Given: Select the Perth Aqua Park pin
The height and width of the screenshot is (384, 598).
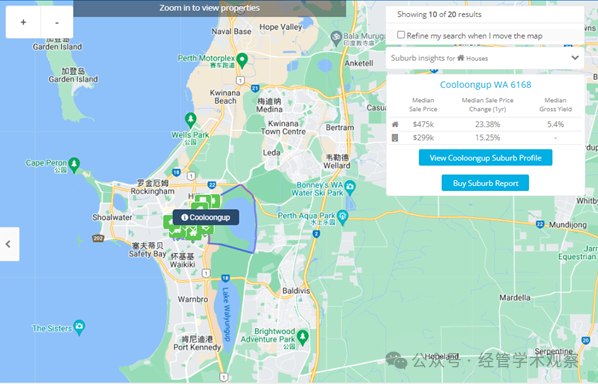Looking at the screenshot, I should 342,217.
